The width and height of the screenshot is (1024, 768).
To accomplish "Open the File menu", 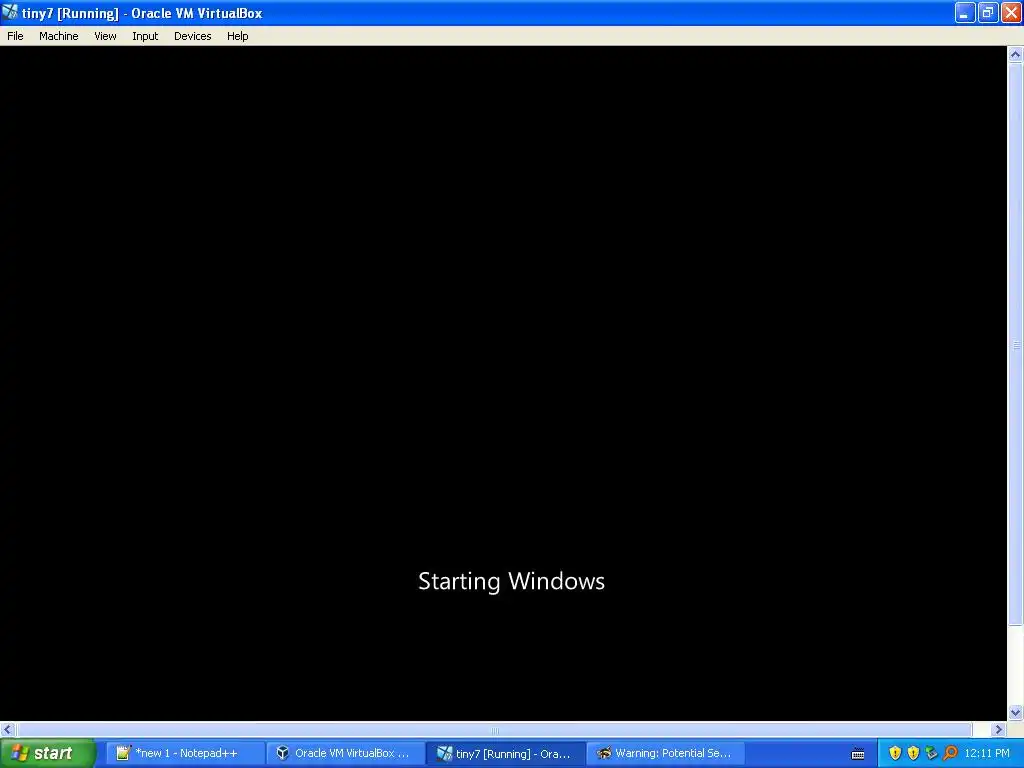I will point(15,36).
